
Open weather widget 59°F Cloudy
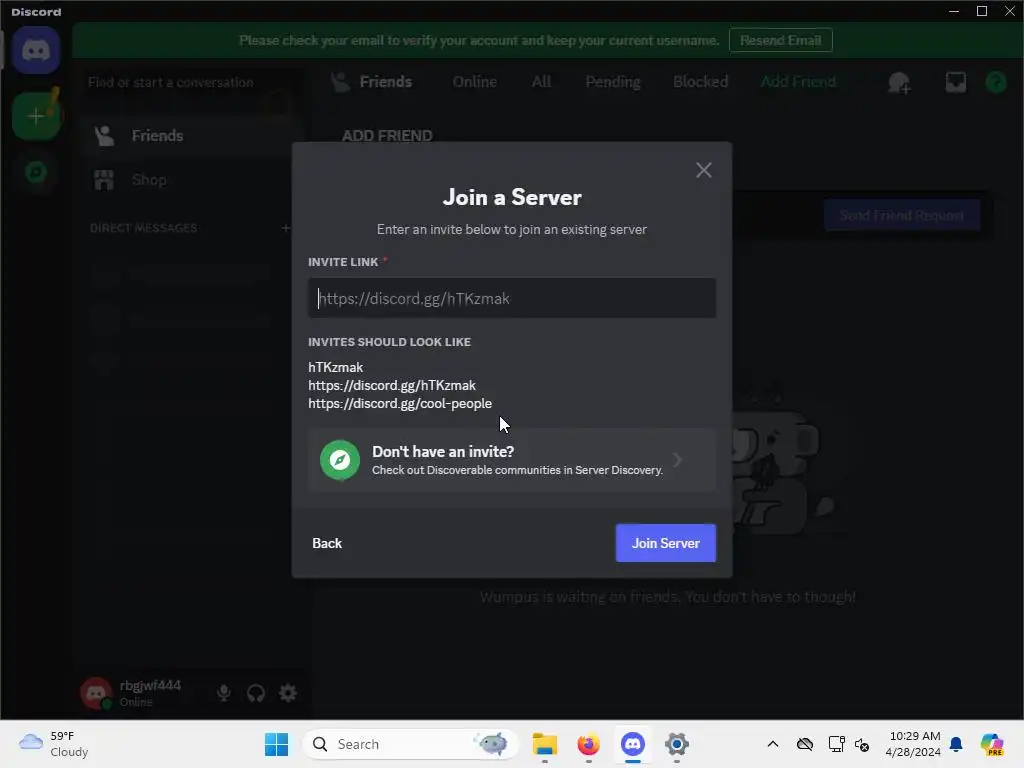pos(54,744)
